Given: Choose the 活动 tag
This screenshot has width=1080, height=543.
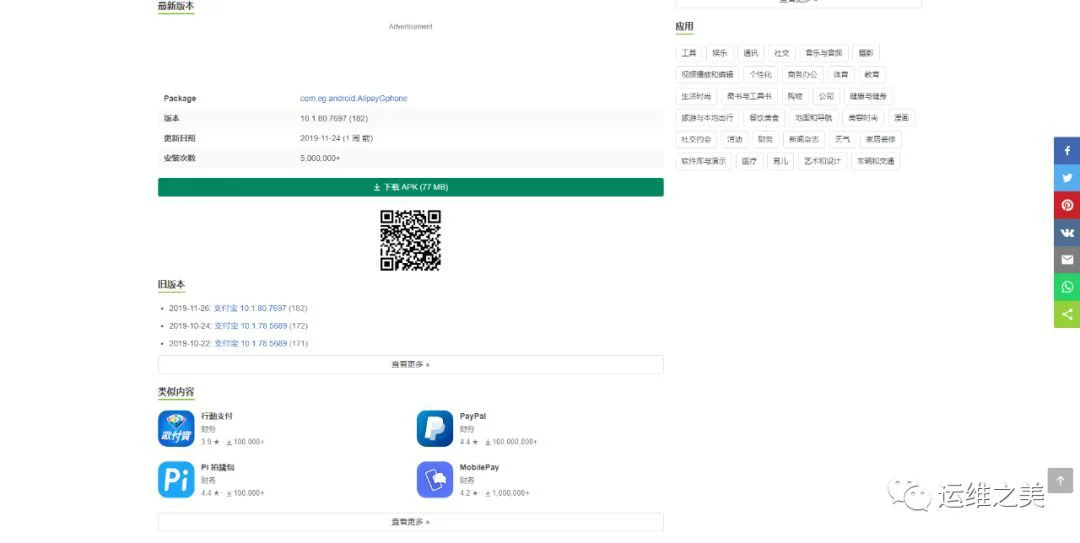Looking at the screenshot, I should point(735,139).
